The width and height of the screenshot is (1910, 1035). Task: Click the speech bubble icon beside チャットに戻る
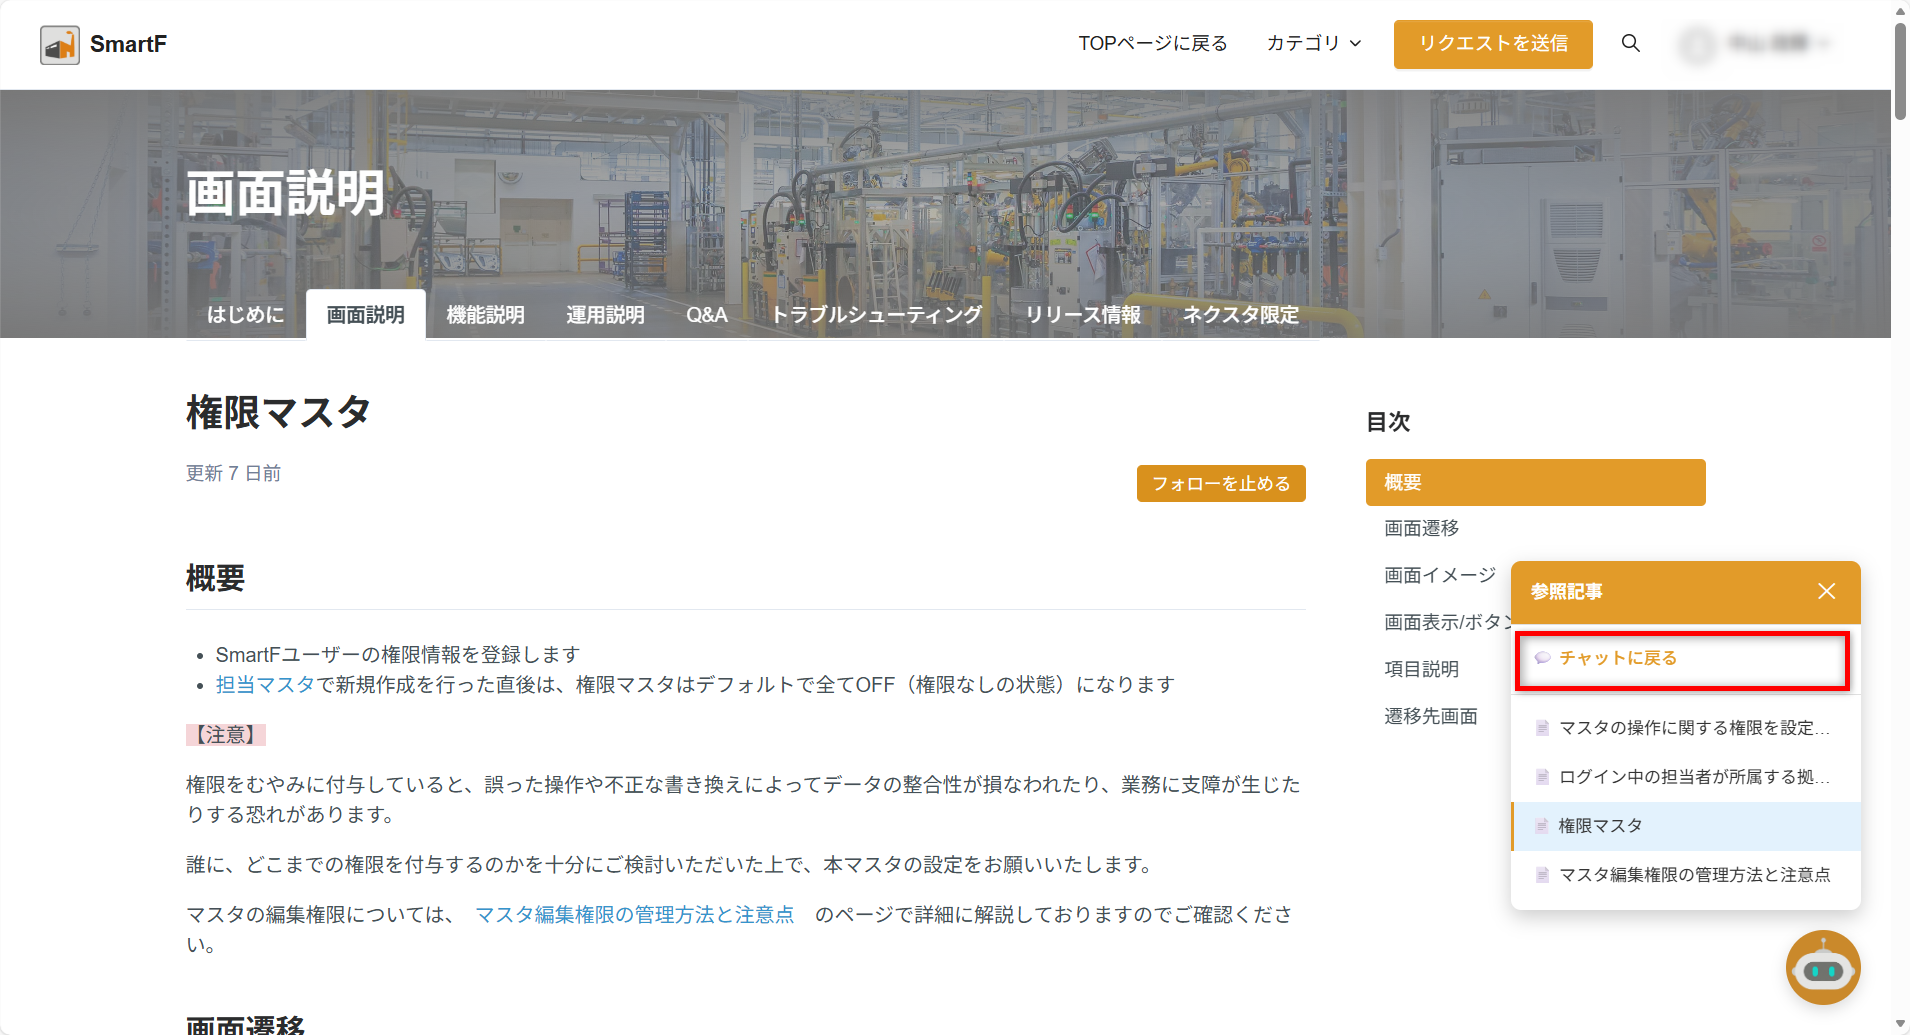[1542, 658]
